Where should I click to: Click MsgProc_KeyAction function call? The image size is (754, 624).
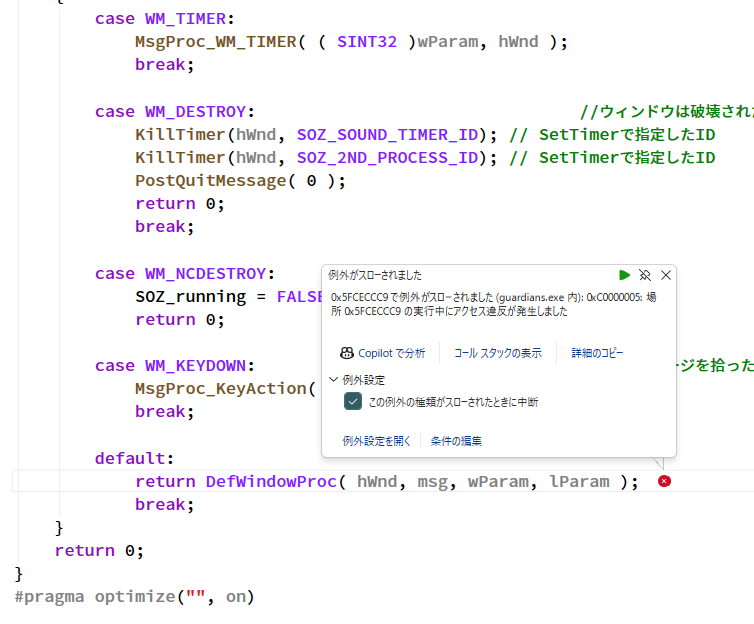[x=221, y=388]
